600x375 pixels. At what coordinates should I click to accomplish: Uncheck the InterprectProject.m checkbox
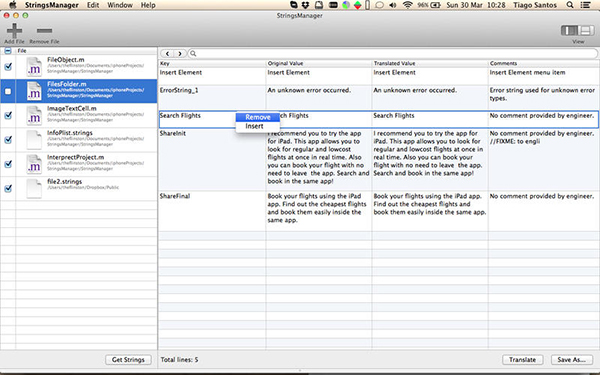(8, 164)
